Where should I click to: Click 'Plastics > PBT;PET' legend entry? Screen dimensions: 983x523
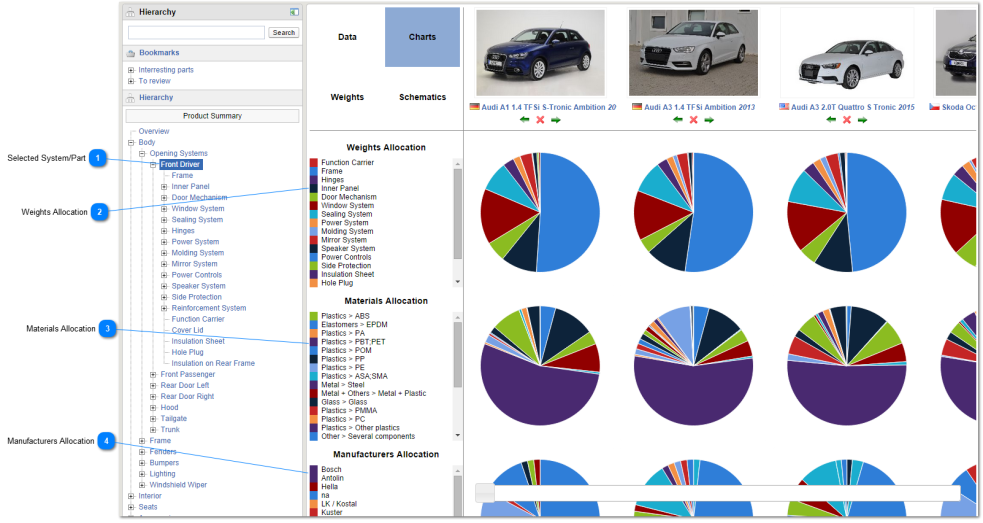tap(354, 342)
